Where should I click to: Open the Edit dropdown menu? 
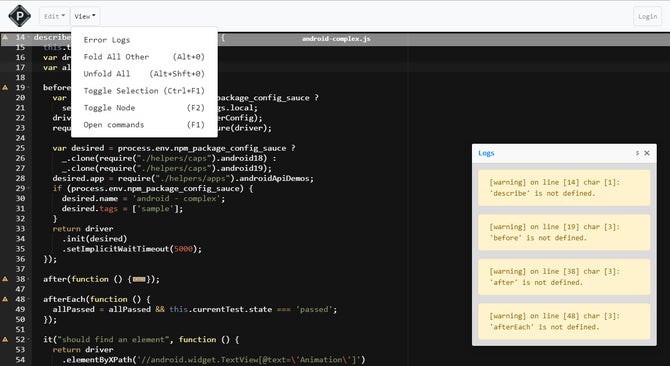[x=54, y=16]
